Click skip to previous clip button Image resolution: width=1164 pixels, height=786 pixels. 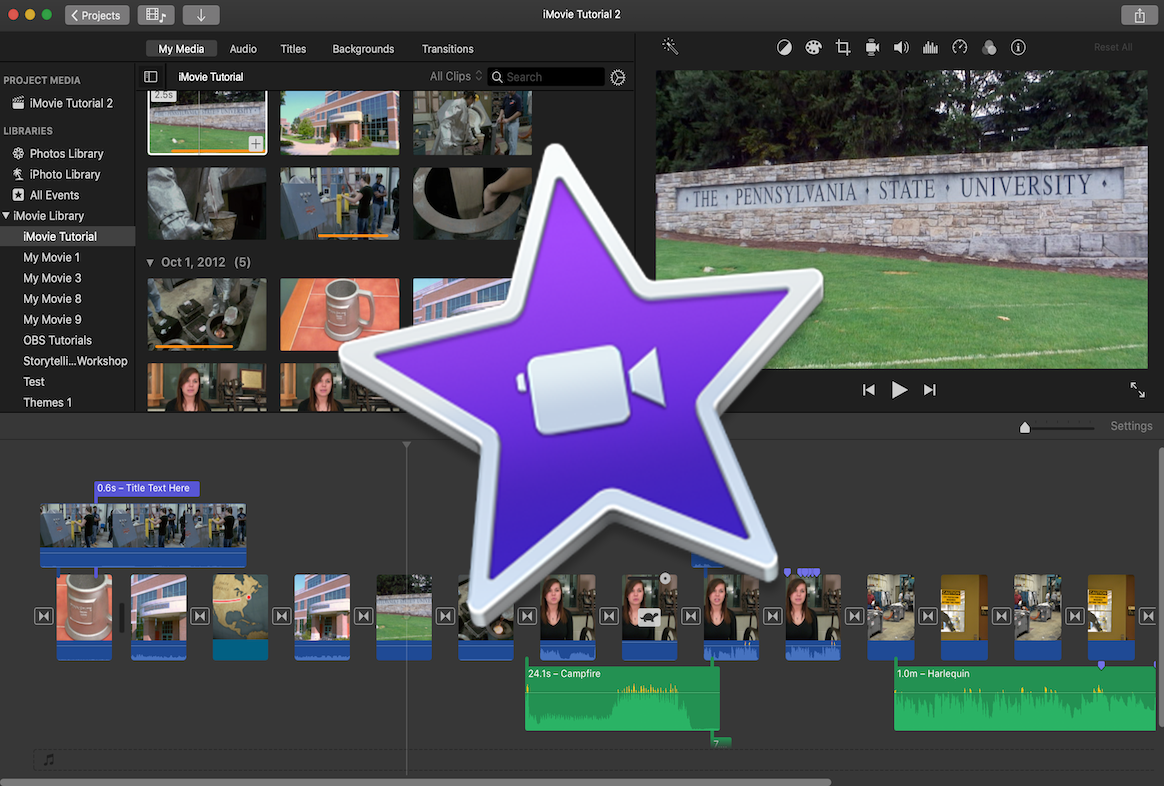coord(869,390)
